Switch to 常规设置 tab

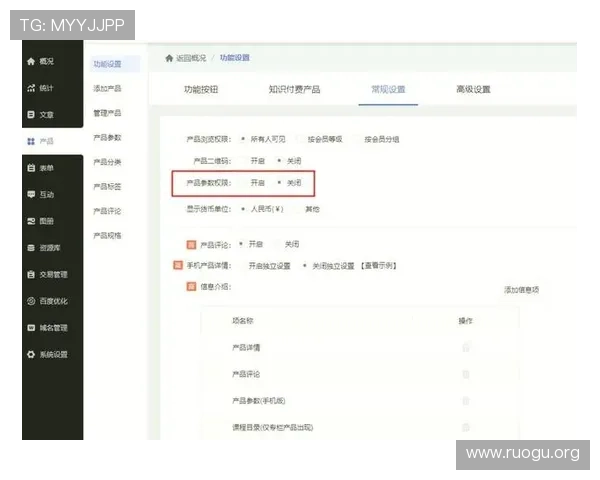pyautogui.click(x=388, y=90)
